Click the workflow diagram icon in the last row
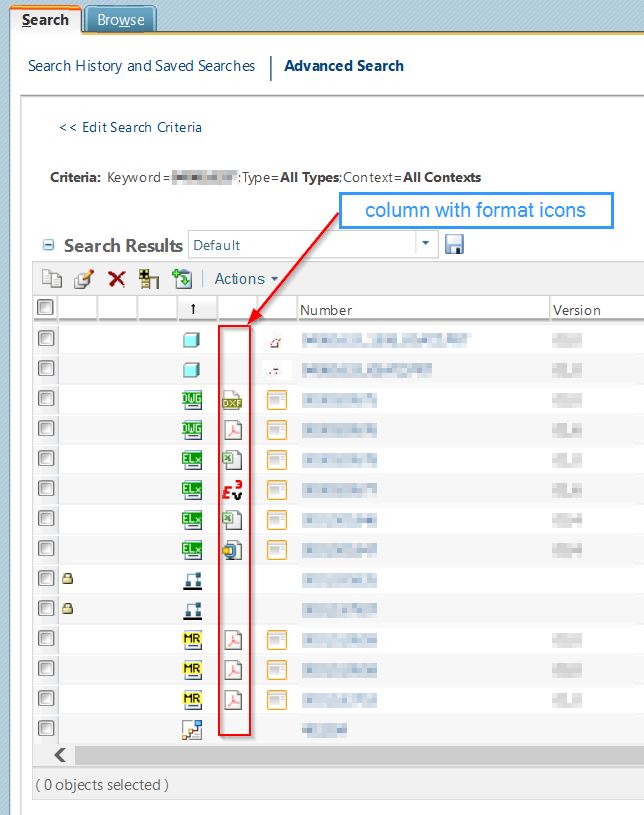644x815 pixels. pos(192,730)
